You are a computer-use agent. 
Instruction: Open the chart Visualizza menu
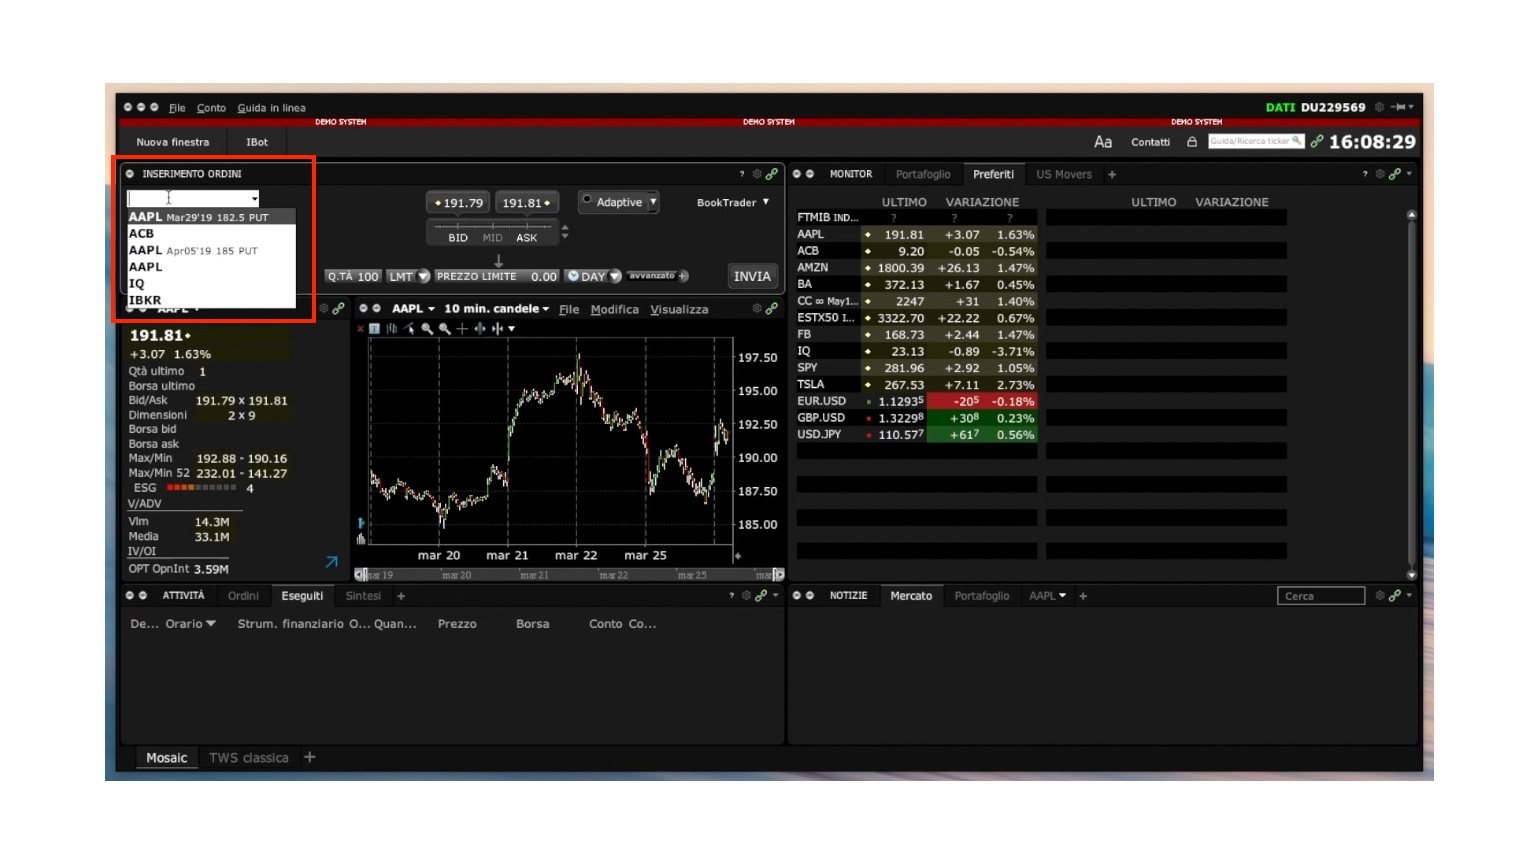click(x=679, y=310)
